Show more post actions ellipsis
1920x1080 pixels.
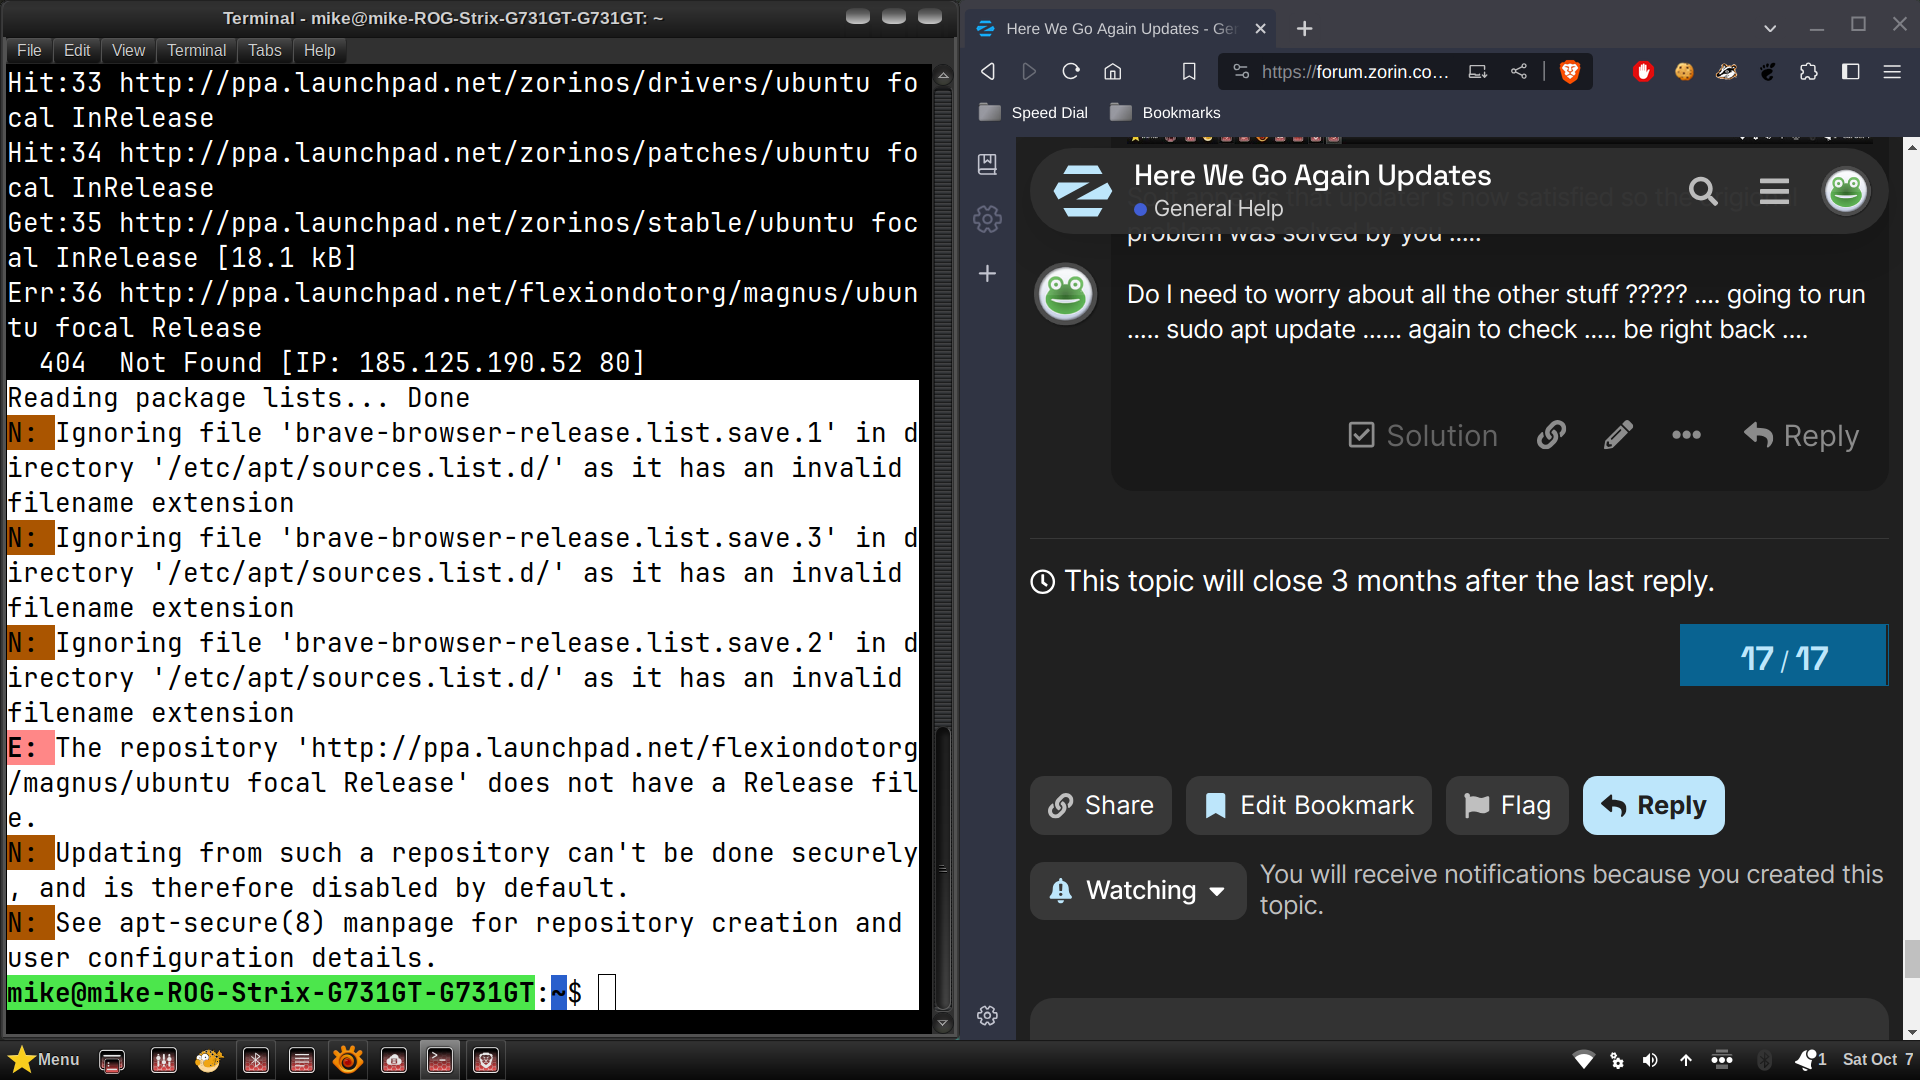1686,435
